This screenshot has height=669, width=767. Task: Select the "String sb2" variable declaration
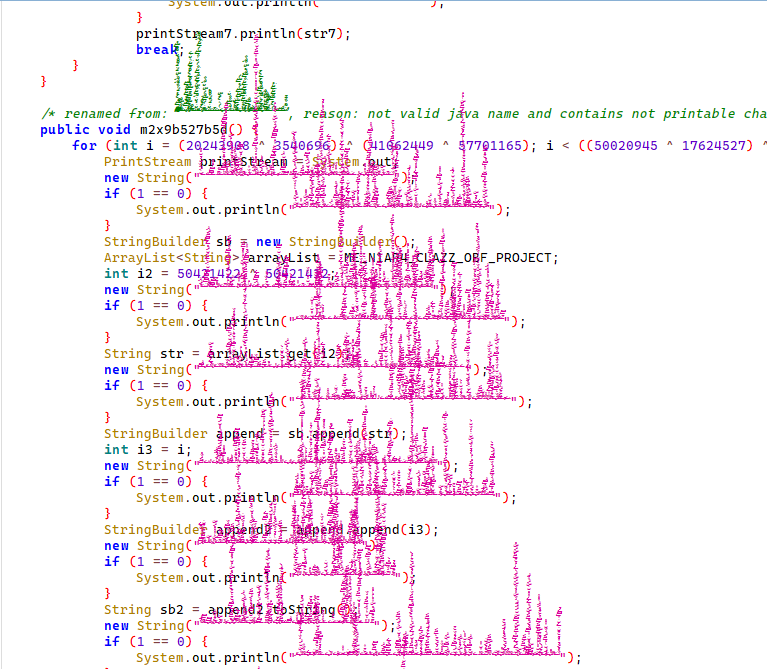[146, 609]
